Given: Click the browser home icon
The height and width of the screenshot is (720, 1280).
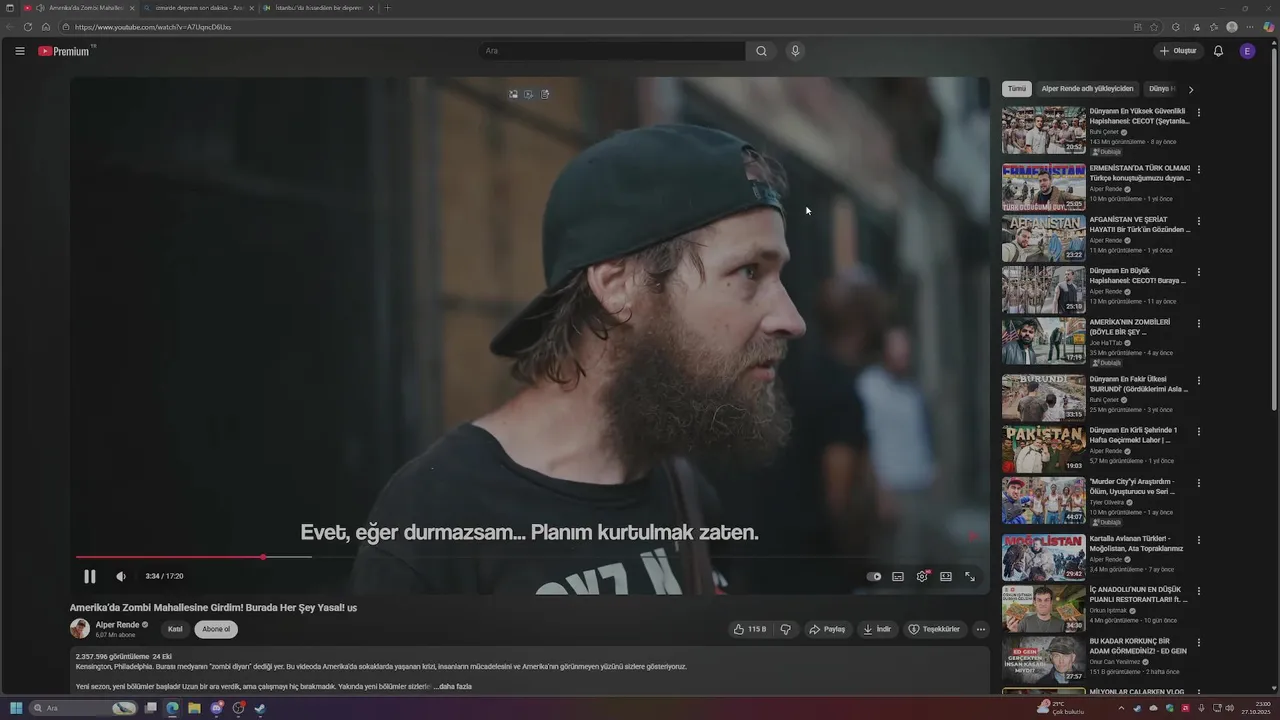Looking at the screenshot, I should (46, 27).
